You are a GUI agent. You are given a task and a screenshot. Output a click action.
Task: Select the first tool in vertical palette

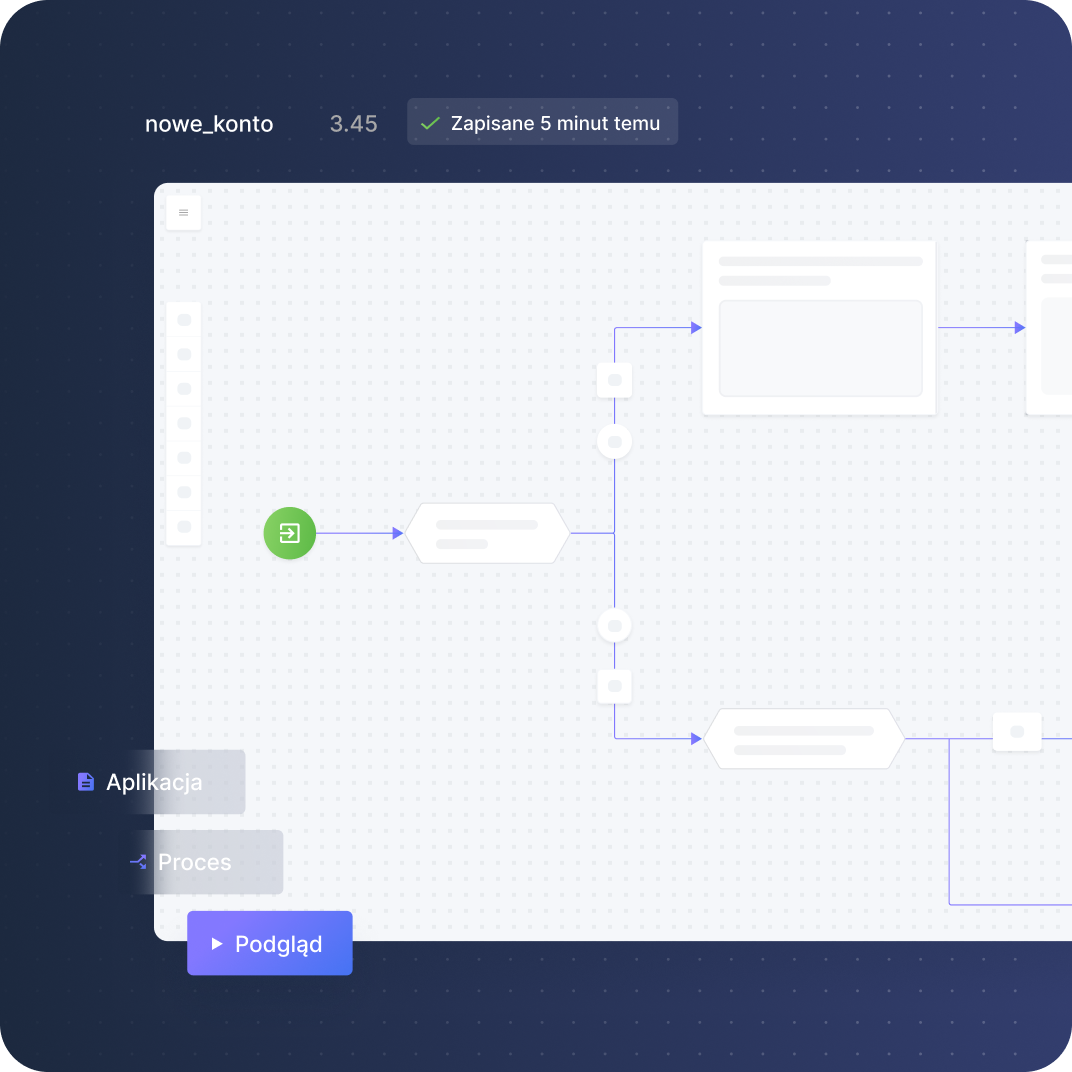coord(184,319)
